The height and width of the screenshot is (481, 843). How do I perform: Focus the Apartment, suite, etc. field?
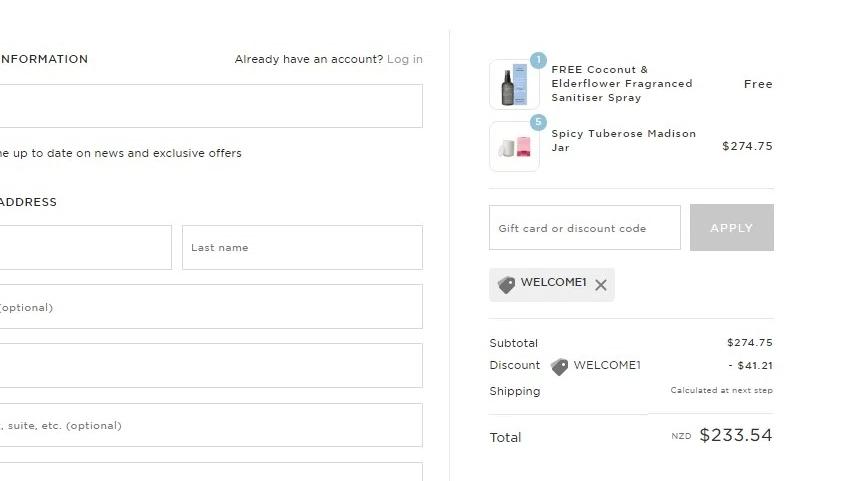pyautogui.click(x=210, y=425)
